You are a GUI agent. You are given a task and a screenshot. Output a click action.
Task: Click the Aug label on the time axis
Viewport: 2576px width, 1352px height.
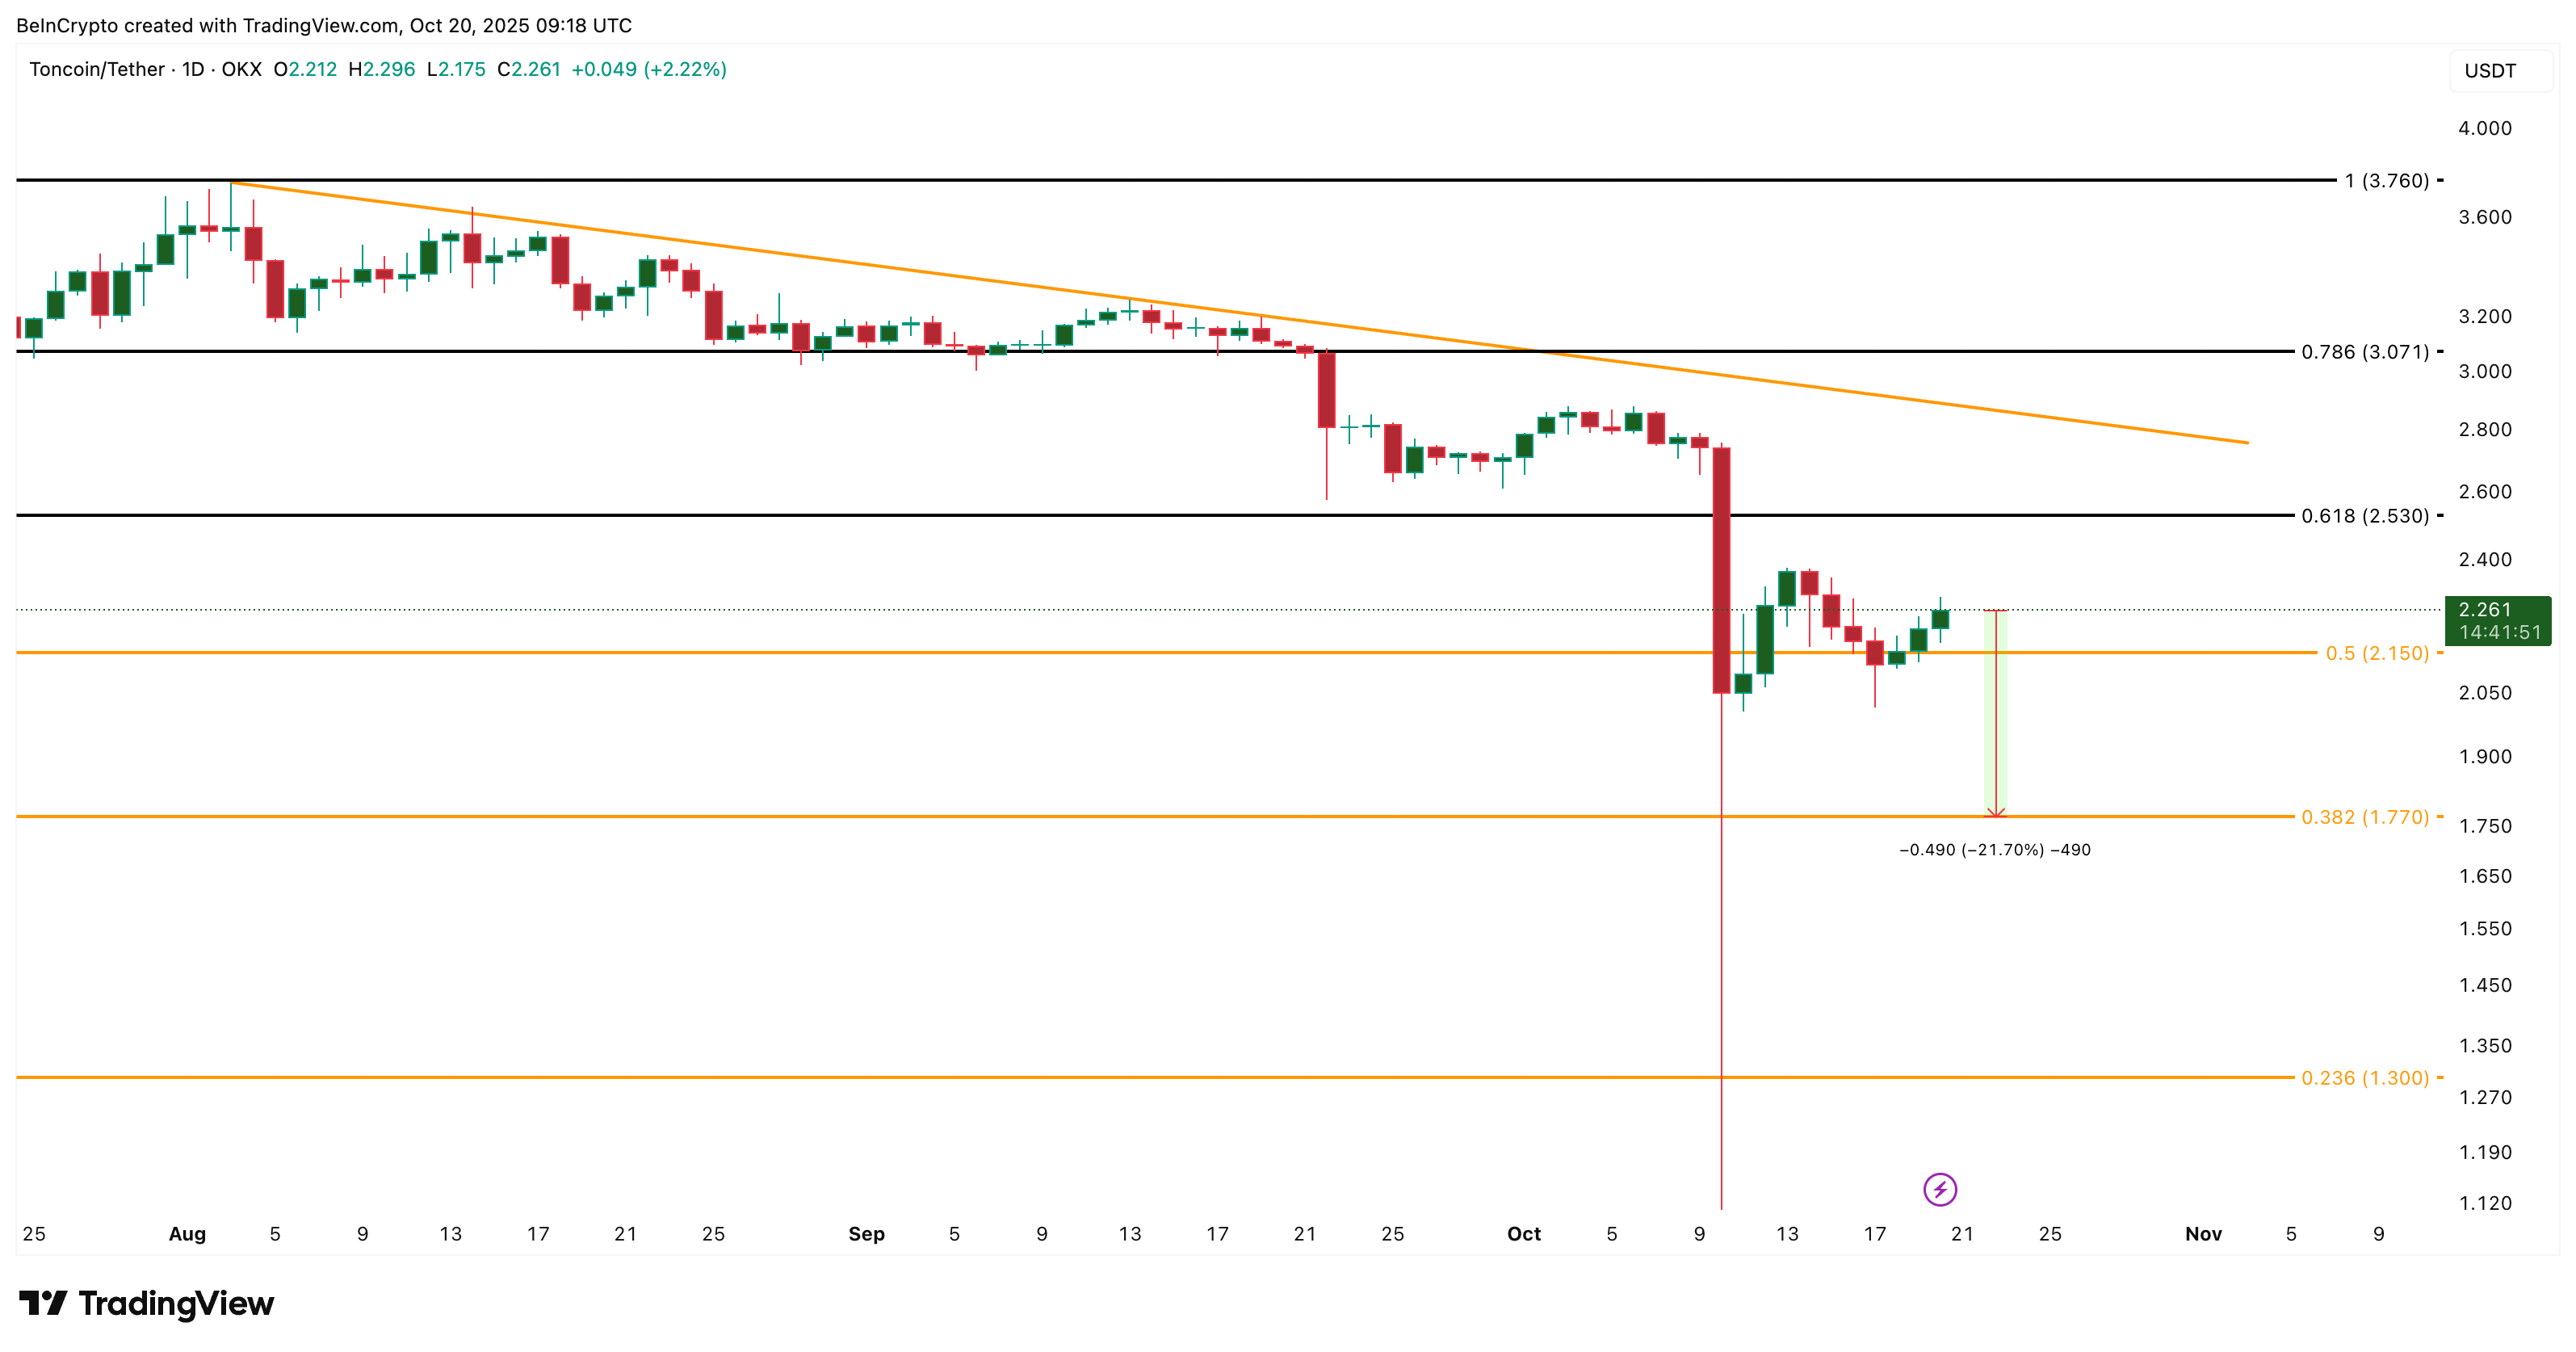coord(187,1234)
